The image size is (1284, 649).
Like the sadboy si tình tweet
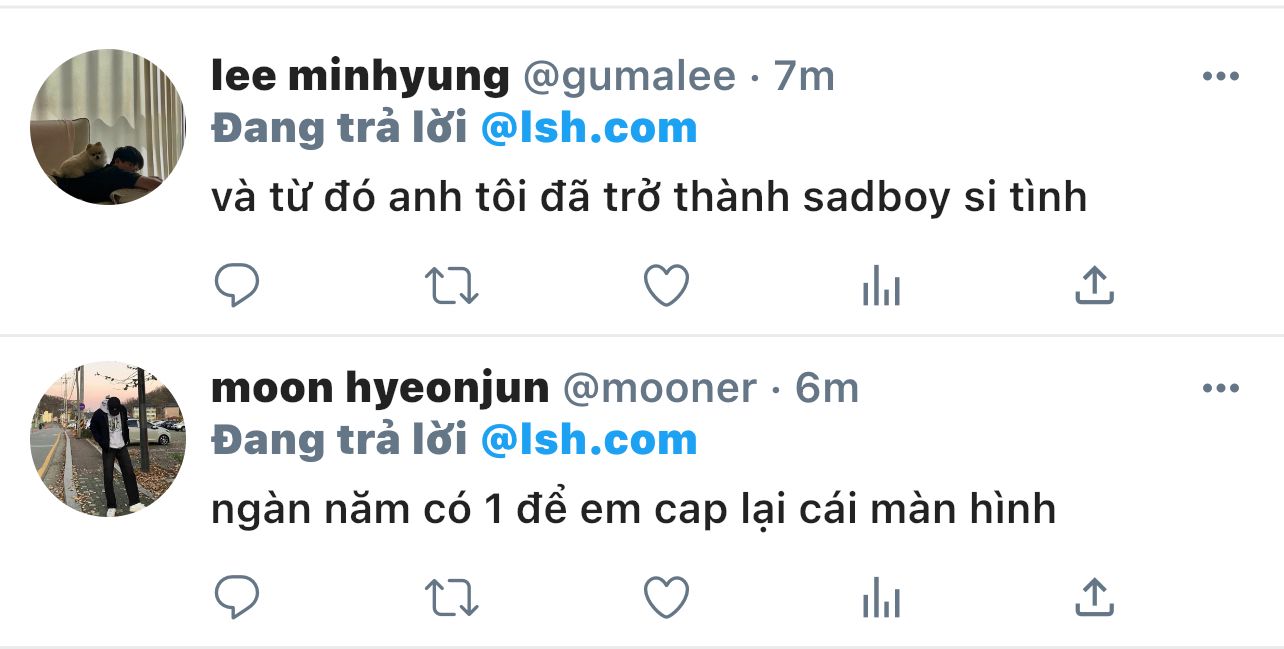tap(666, 286)
